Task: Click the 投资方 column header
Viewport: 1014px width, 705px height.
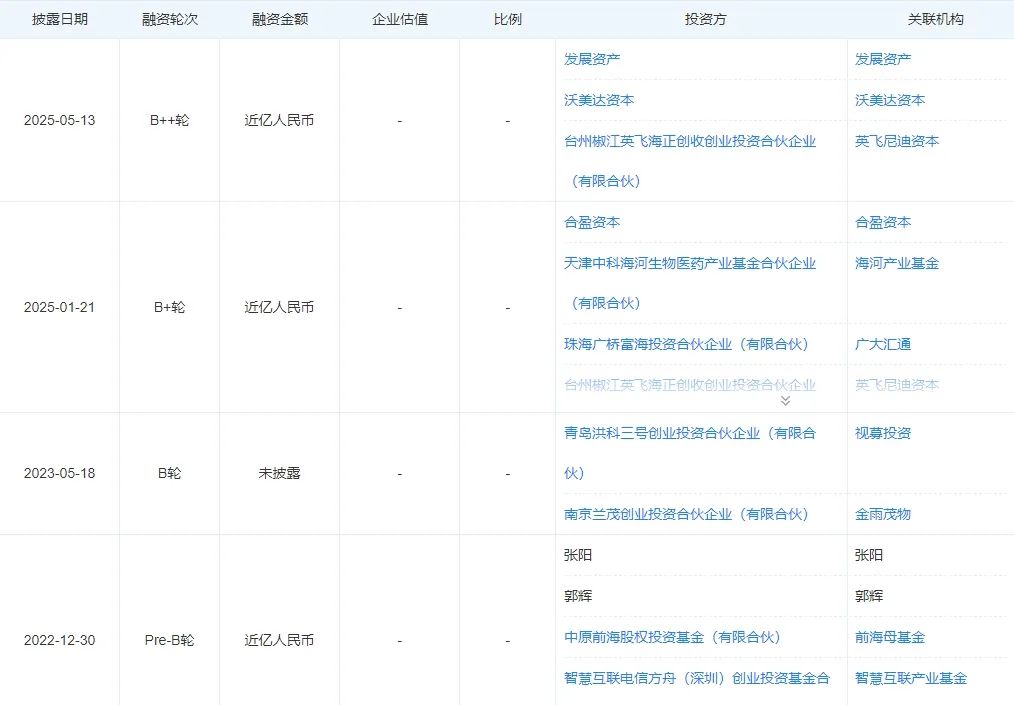Action: click(706, 19)
